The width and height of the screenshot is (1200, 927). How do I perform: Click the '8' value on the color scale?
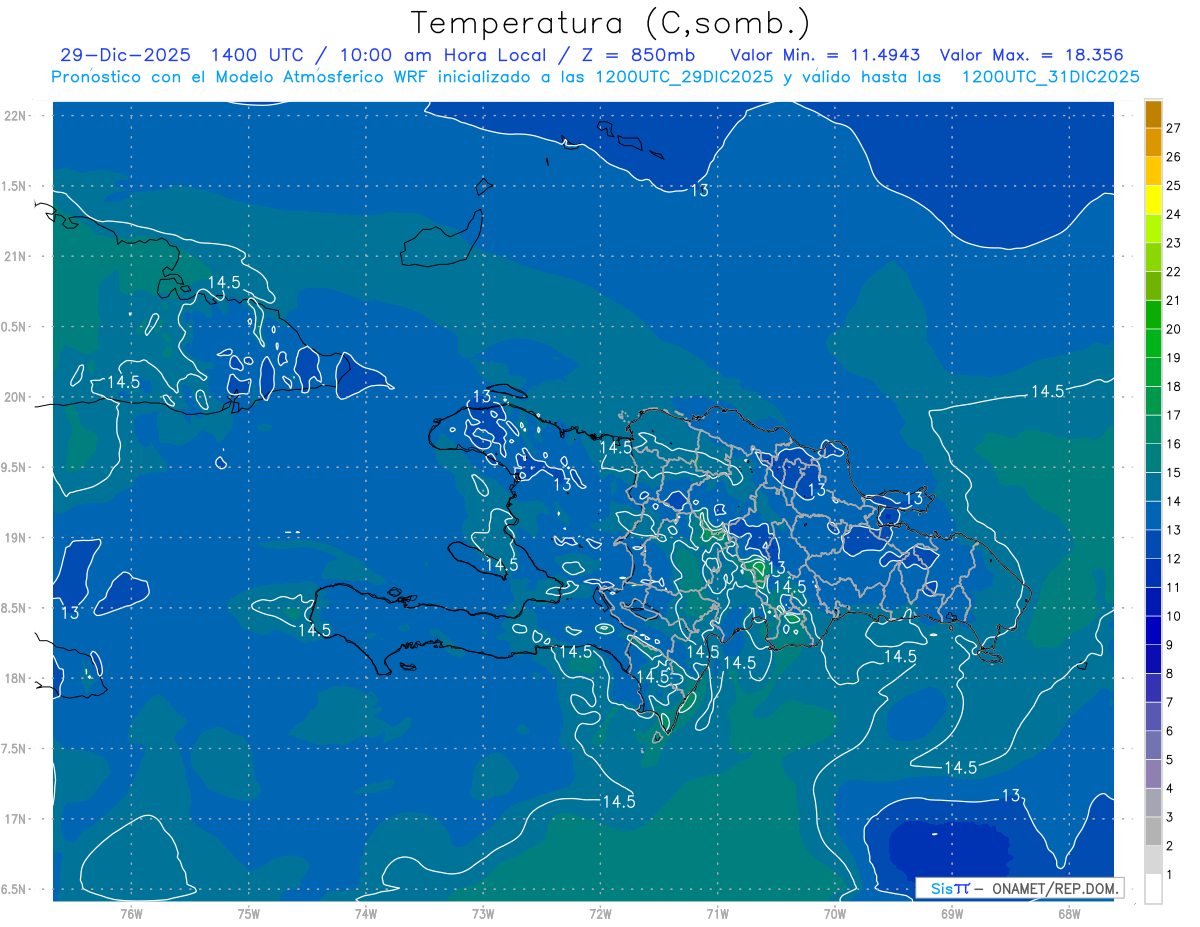click(1169, 674)
